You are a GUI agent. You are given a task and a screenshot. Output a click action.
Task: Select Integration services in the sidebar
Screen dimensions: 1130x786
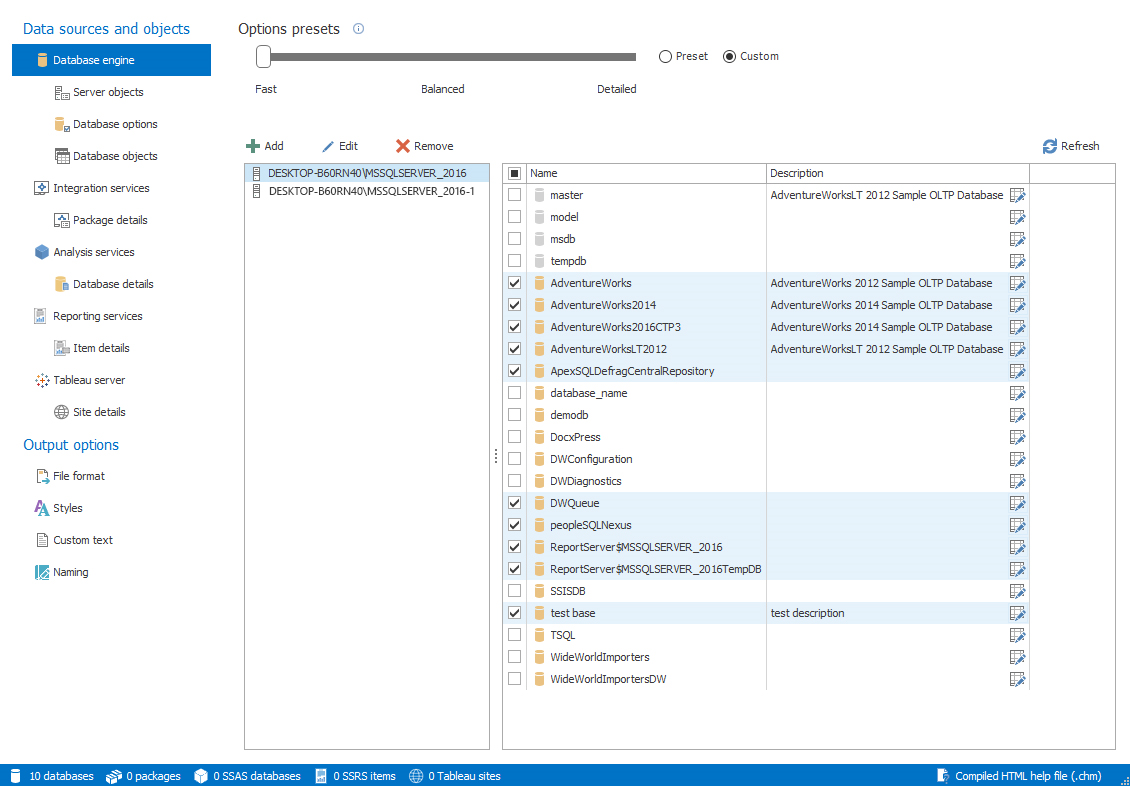pyautogui.click(x=101, y=188)
